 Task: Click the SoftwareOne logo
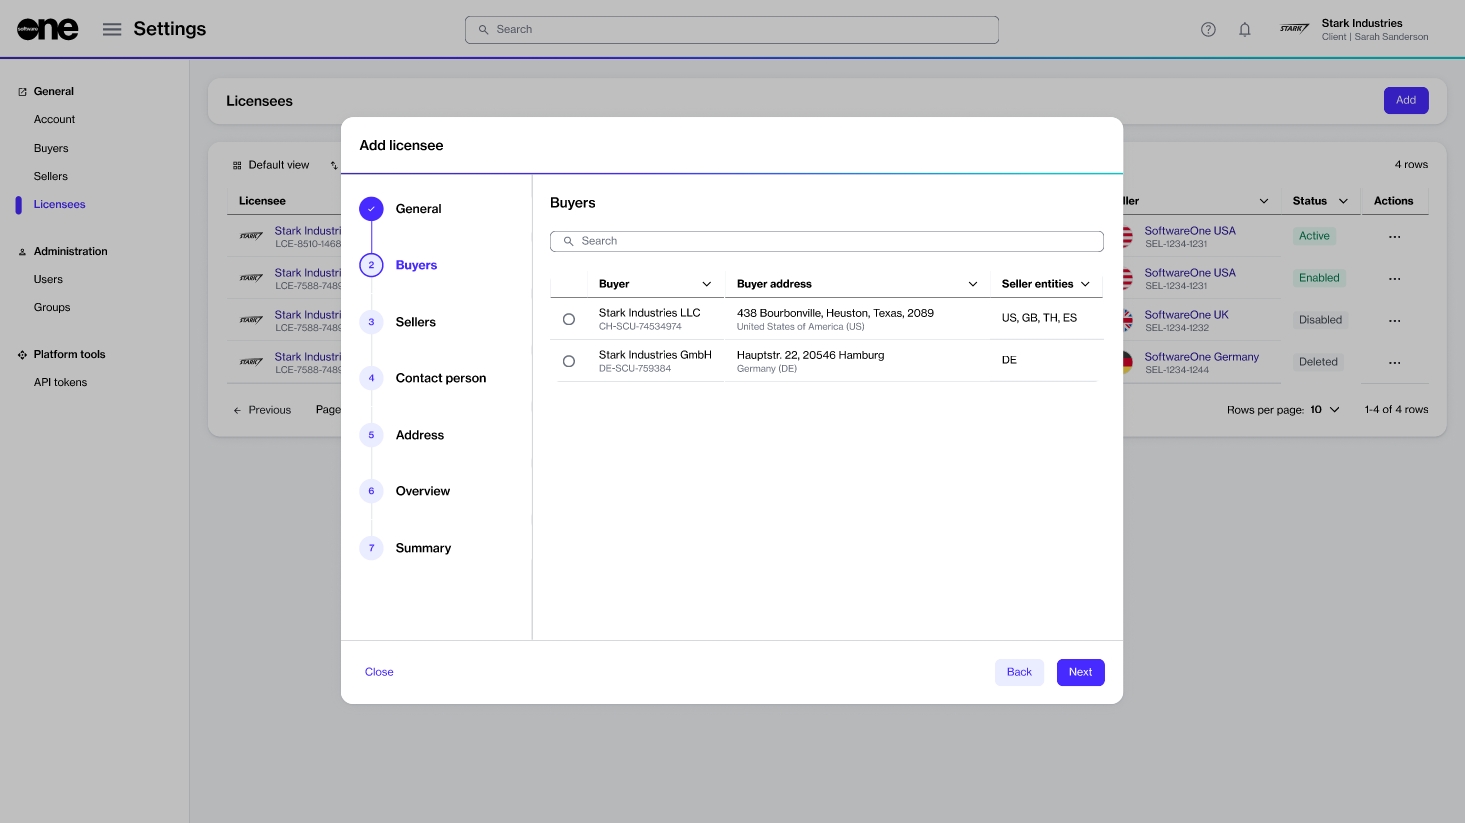click(47, 29)
